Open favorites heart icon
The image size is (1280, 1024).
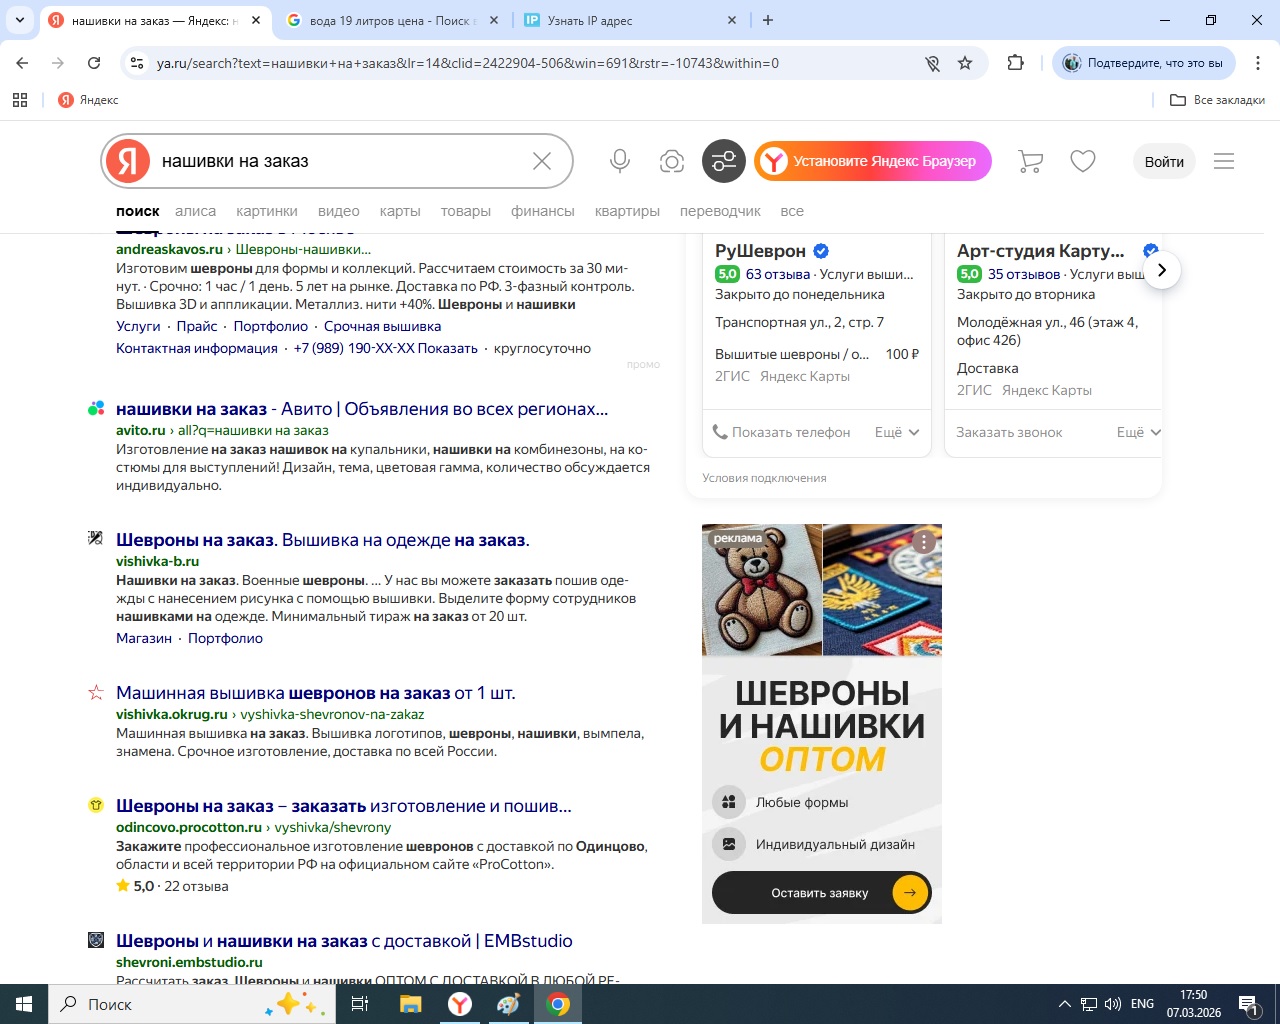pos(1083,161)
